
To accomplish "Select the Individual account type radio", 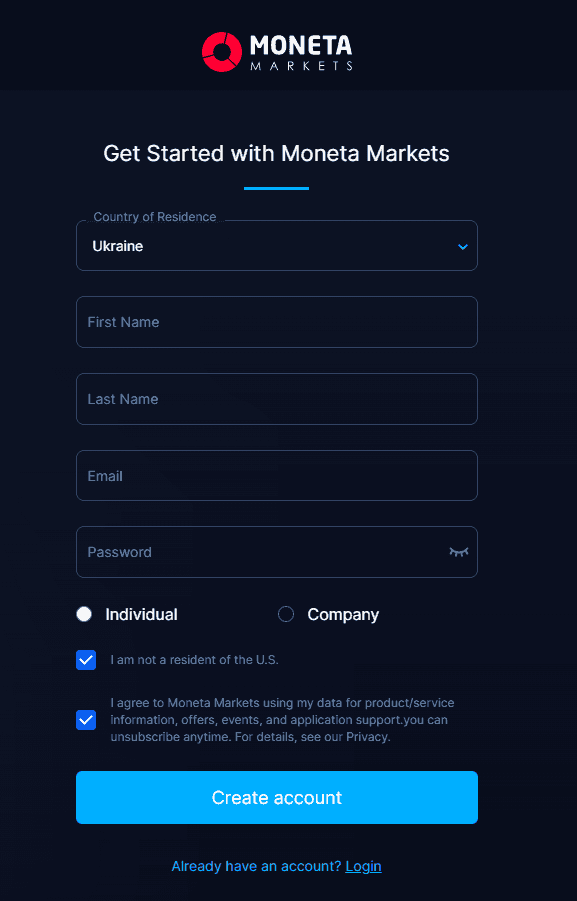I will coord(84,614).
